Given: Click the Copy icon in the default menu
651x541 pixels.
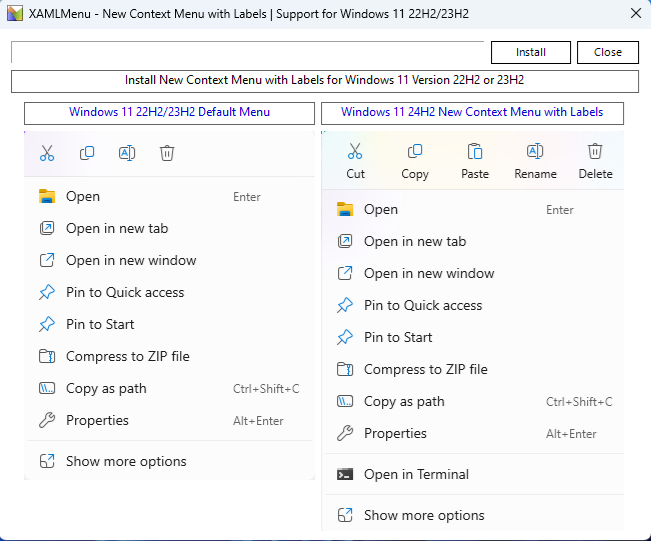Looking at the screenshot, I should point(87,153).
